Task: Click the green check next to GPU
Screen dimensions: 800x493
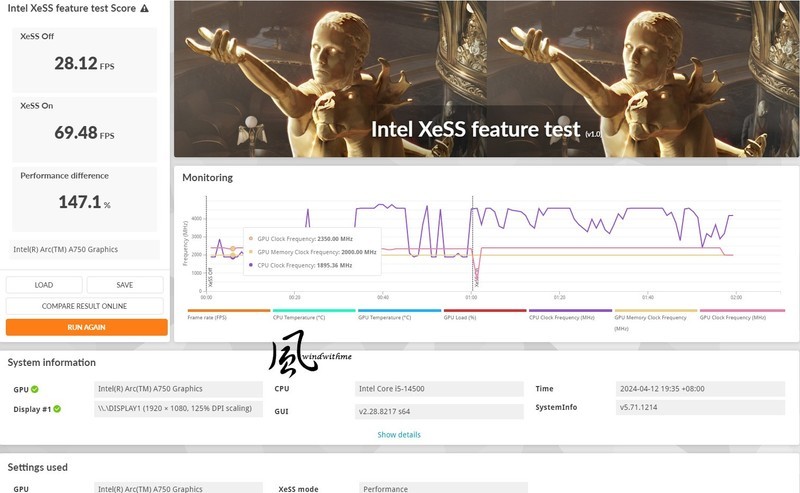Action: pyautogui.click(x=35, y=389)
